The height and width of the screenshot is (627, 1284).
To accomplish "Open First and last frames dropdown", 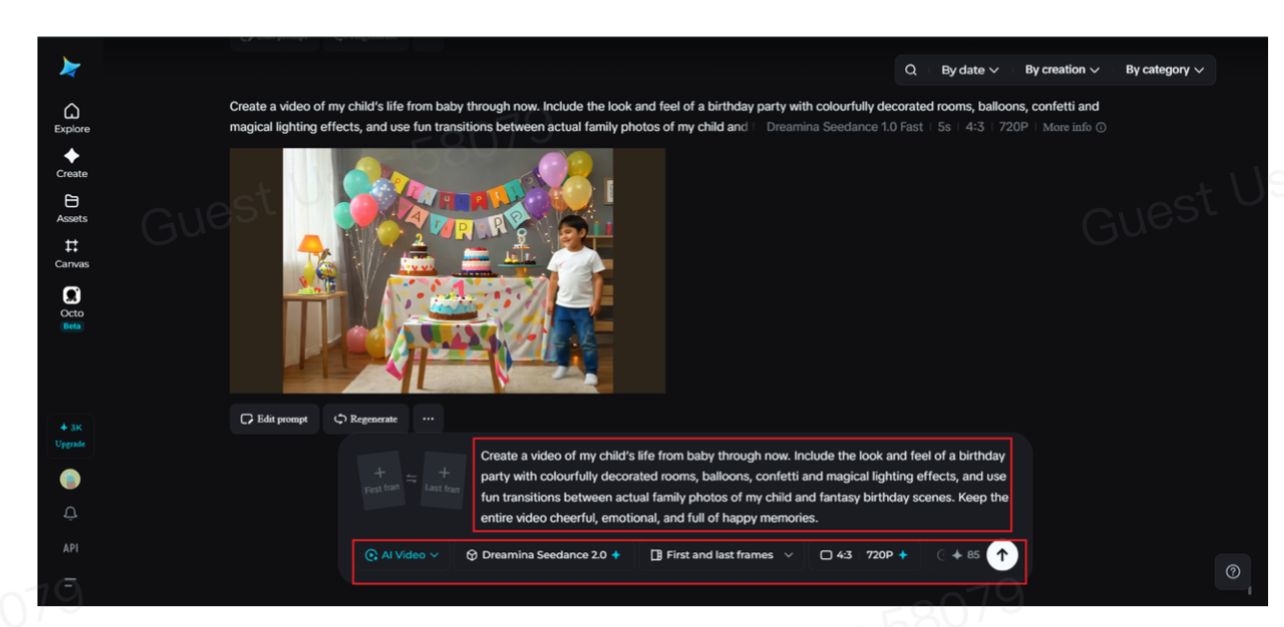I will tap(721, 555).
